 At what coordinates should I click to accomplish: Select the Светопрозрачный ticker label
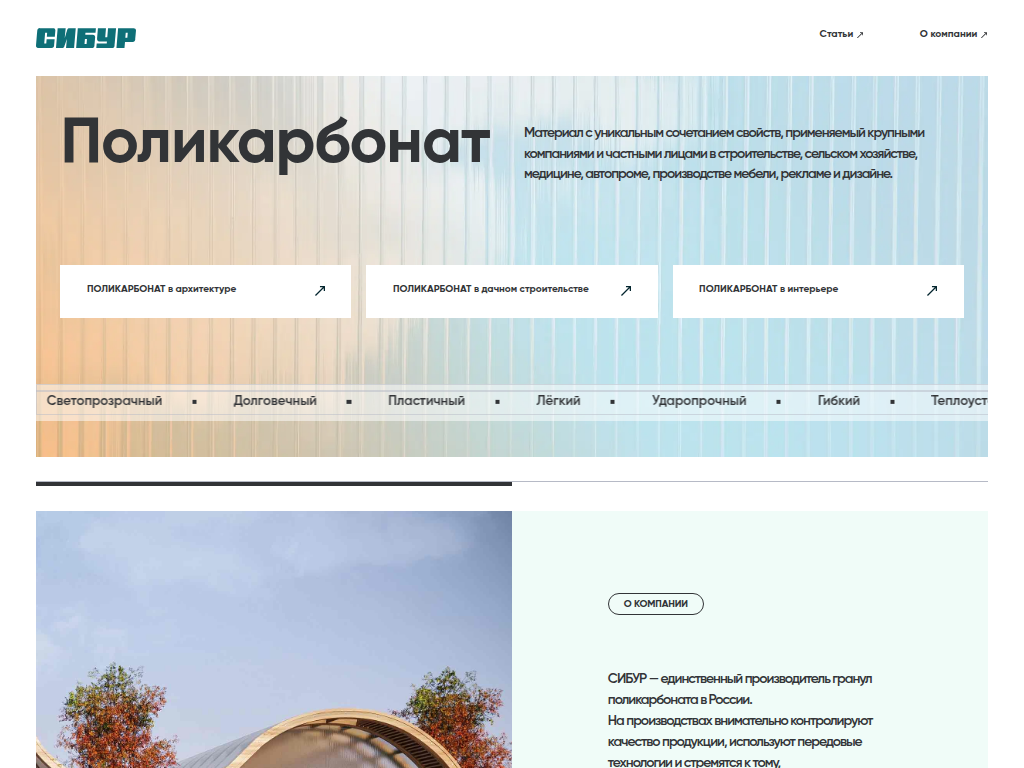106,400
